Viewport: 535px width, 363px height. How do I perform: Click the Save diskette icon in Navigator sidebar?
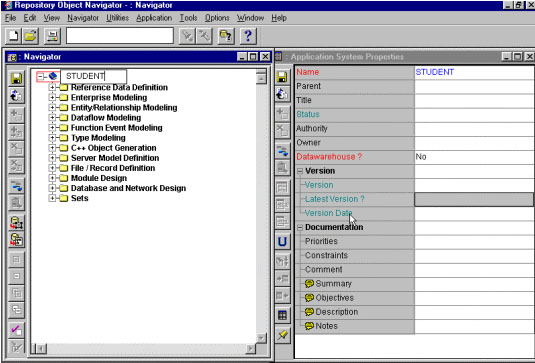tap(16, 78)
